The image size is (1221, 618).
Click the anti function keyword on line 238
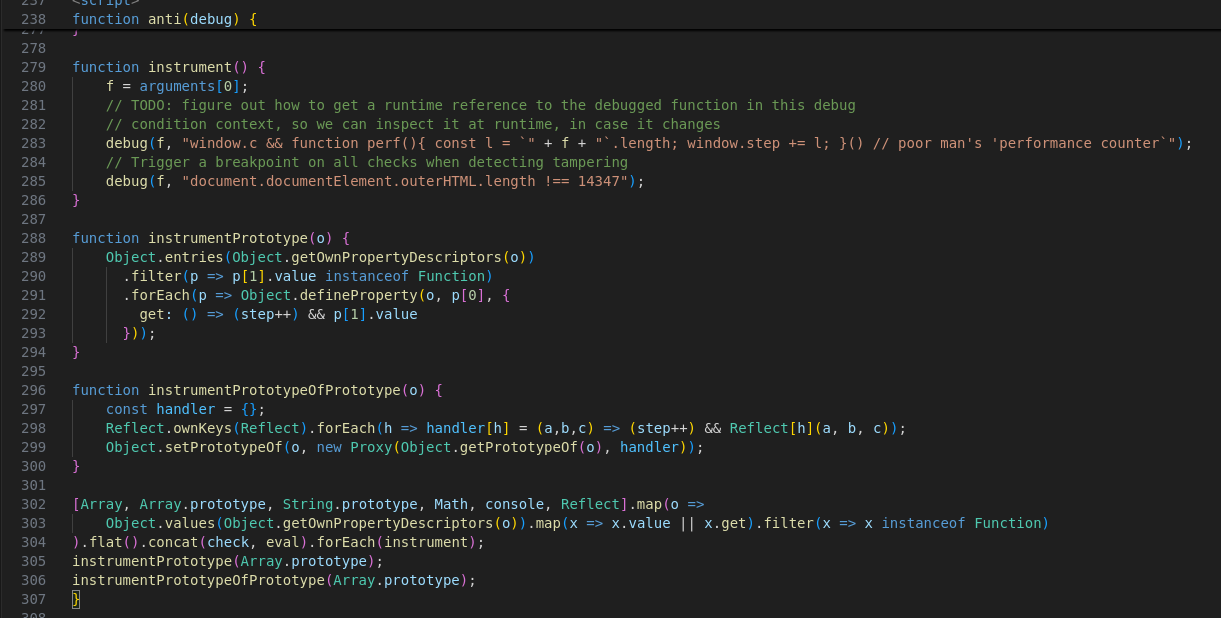click(x=105, y=18)
